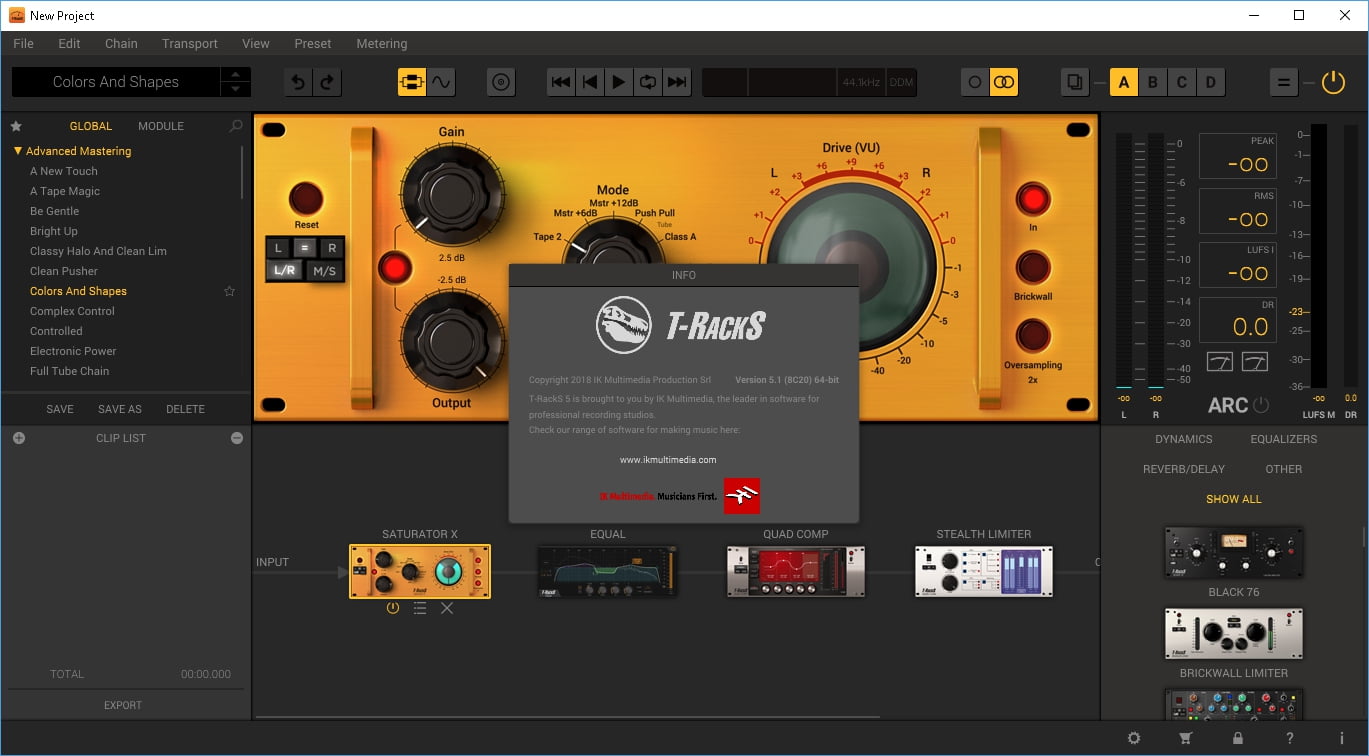Select the R channel button

(x=332, y=248)
